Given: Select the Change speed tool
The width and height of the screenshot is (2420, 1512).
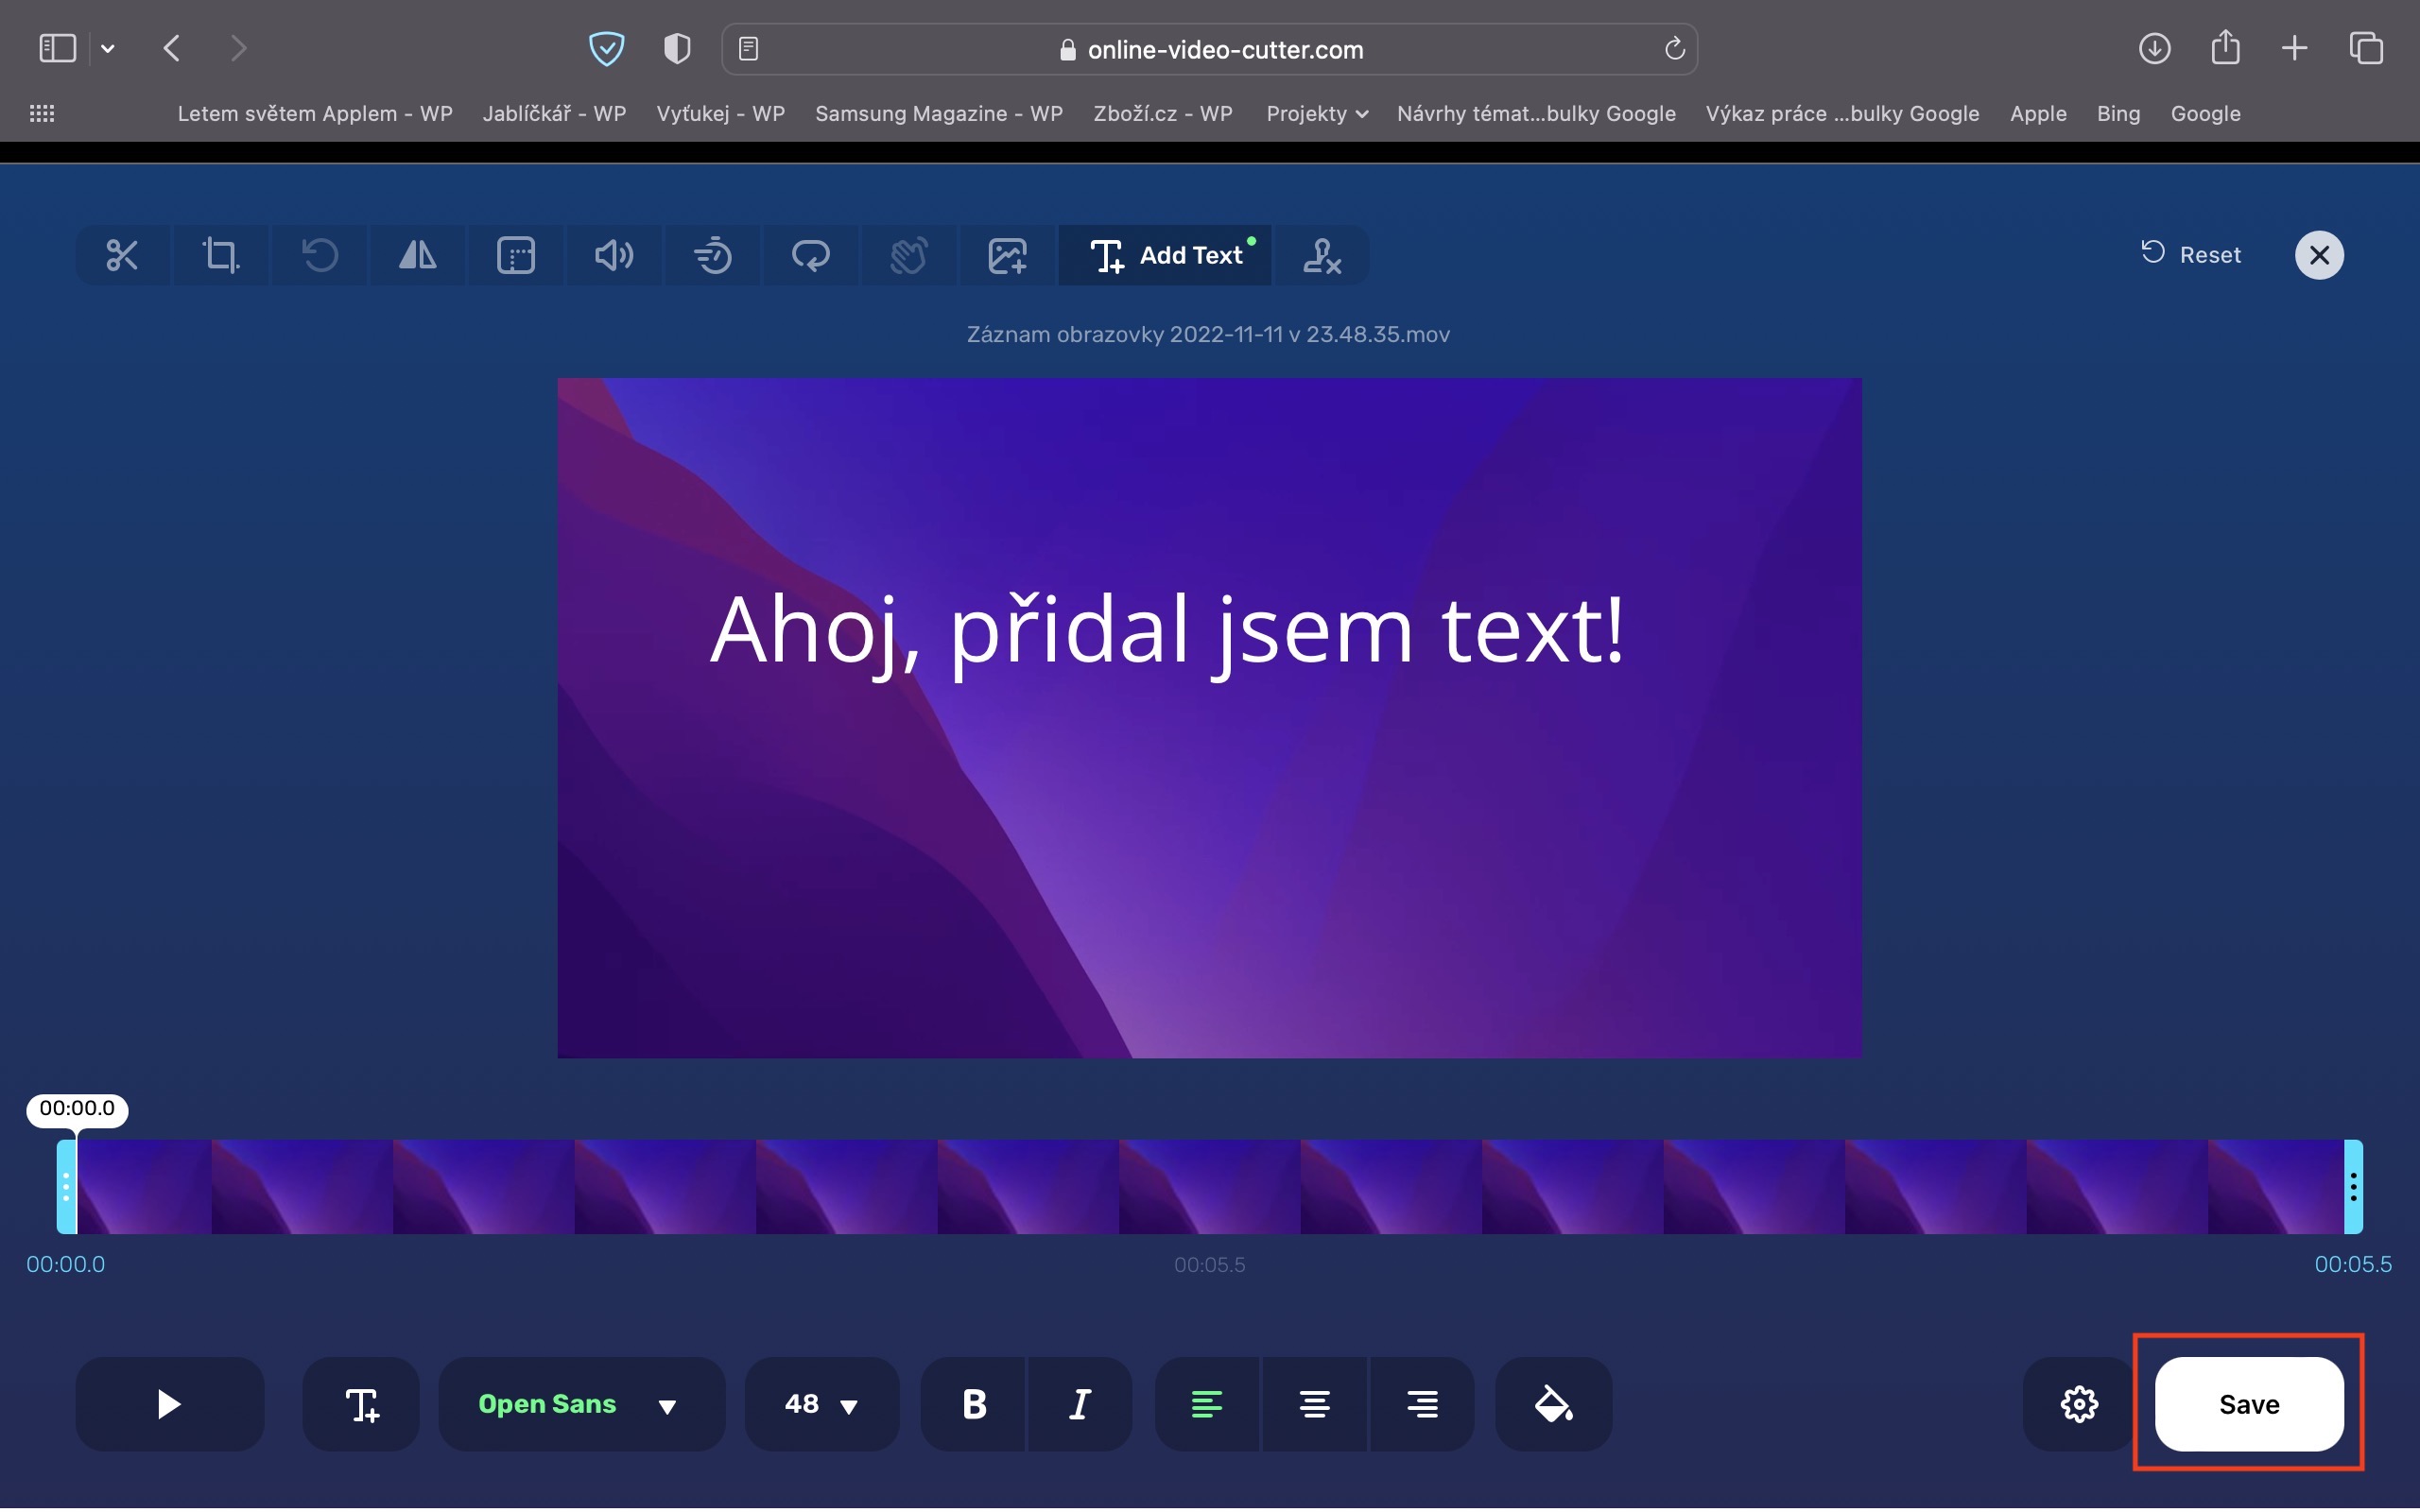Looking at the screenshot, I should click(712, 255).
